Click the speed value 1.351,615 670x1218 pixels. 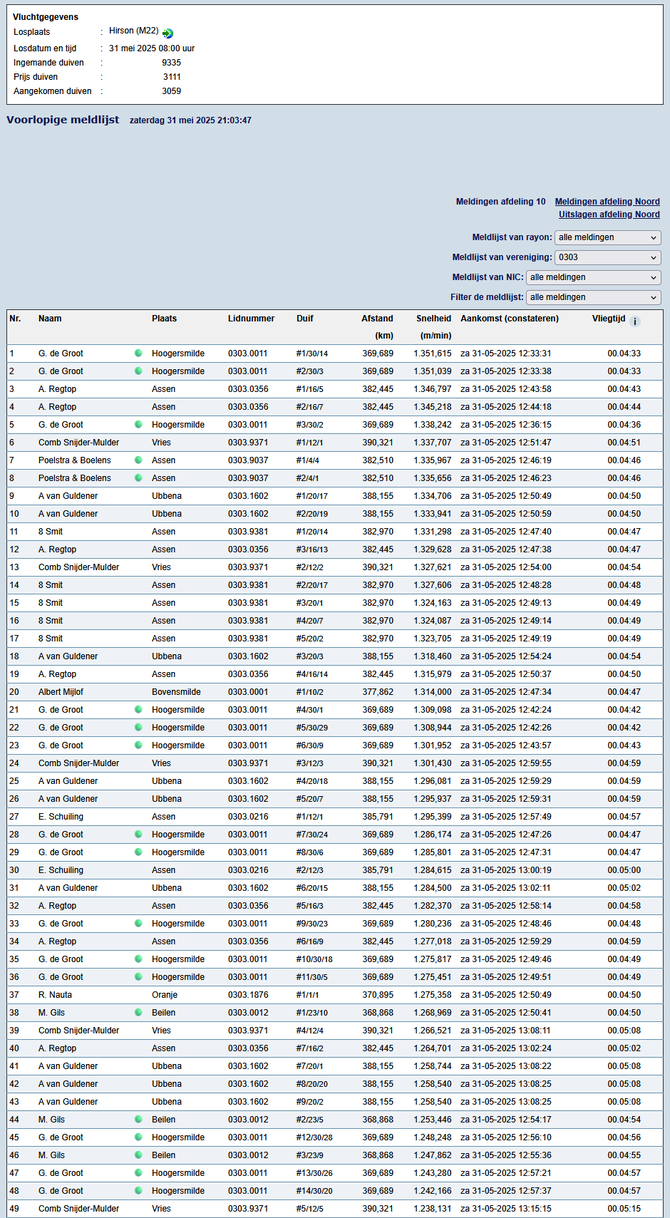432,353
